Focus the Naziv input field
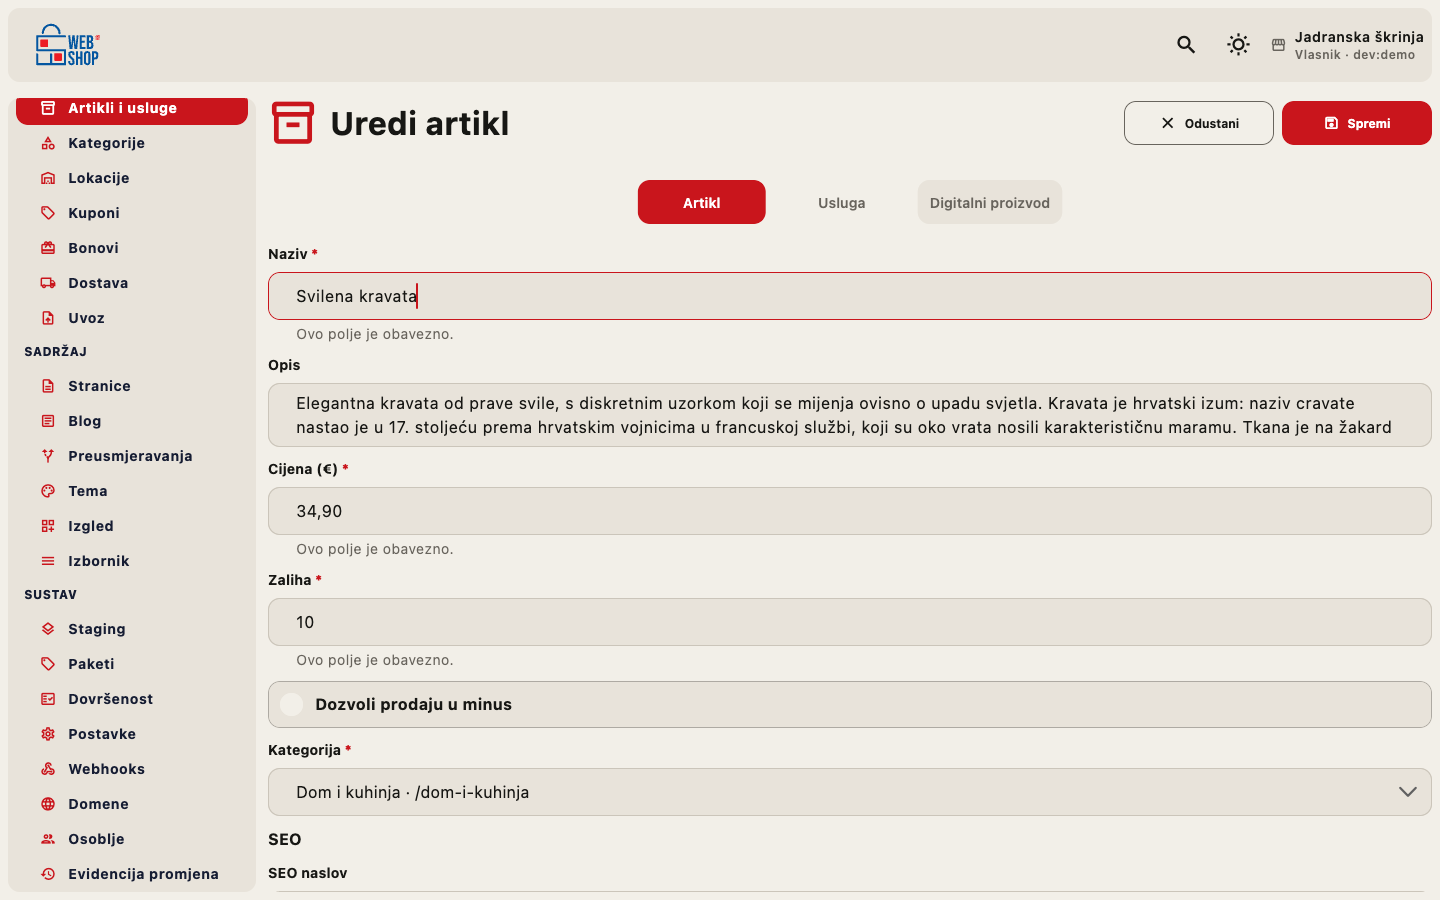The image size is (1440, 900). (x=850, y=296)
